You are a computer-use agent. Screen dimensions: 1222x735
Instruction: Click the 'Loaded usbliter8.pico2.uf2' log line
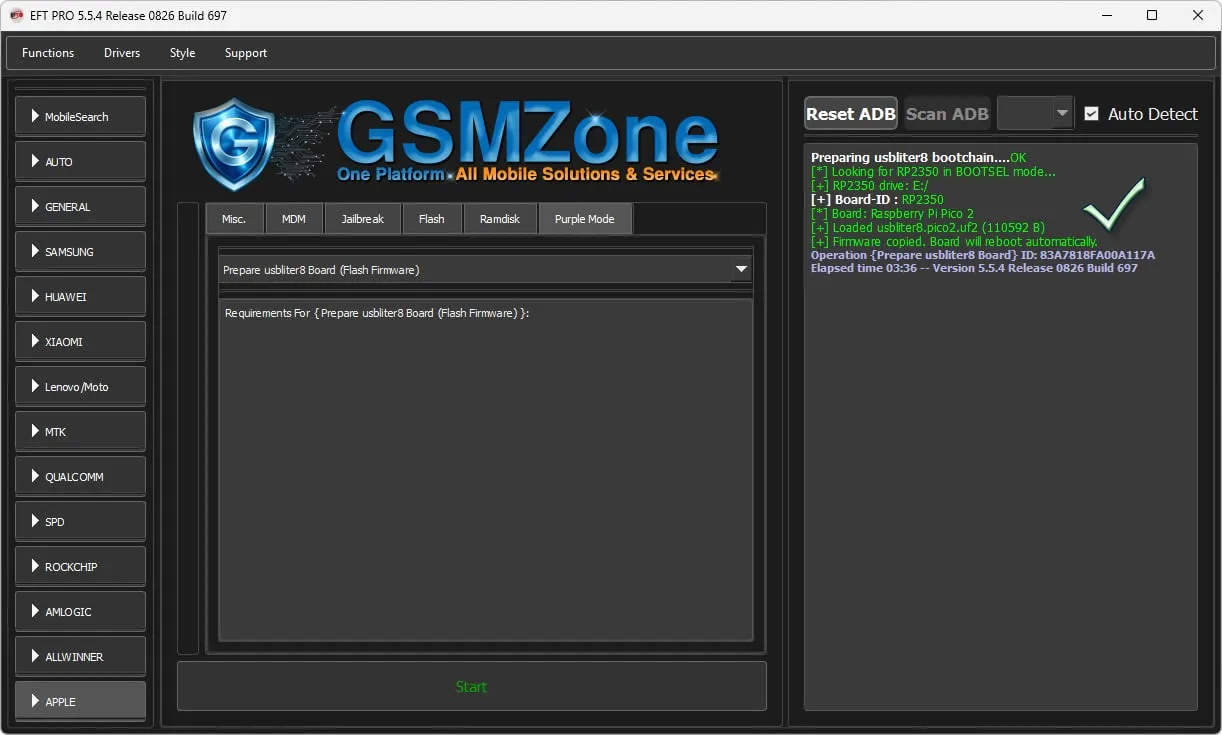(928, 228)
